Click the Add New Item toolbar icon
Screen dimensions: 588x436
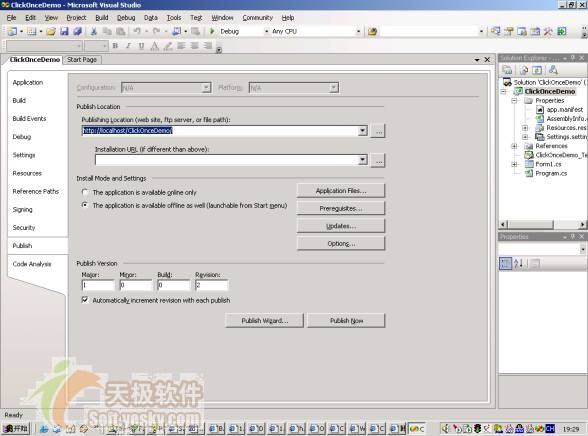coord(32,31)
